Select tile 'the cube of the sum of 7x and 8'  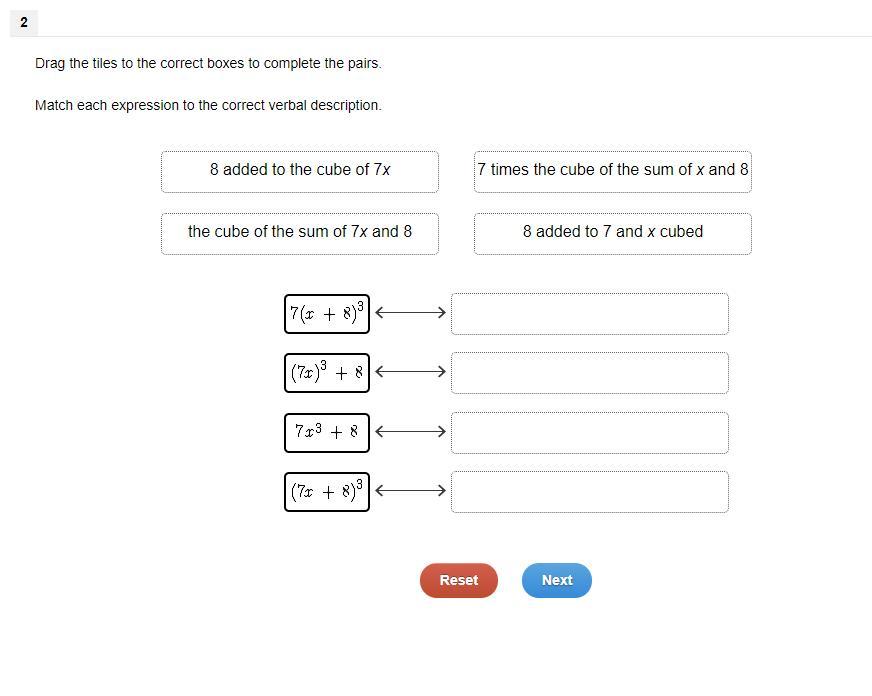[300, 234]
